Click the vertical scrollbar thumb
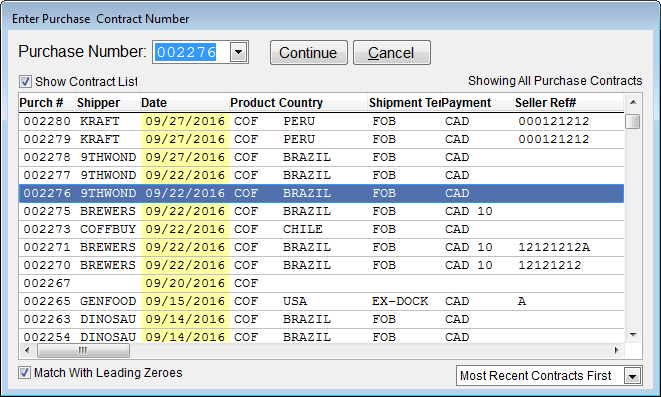The height and width of the screenshot is (397, 661). pyautogui.click(x=633, y=121)
